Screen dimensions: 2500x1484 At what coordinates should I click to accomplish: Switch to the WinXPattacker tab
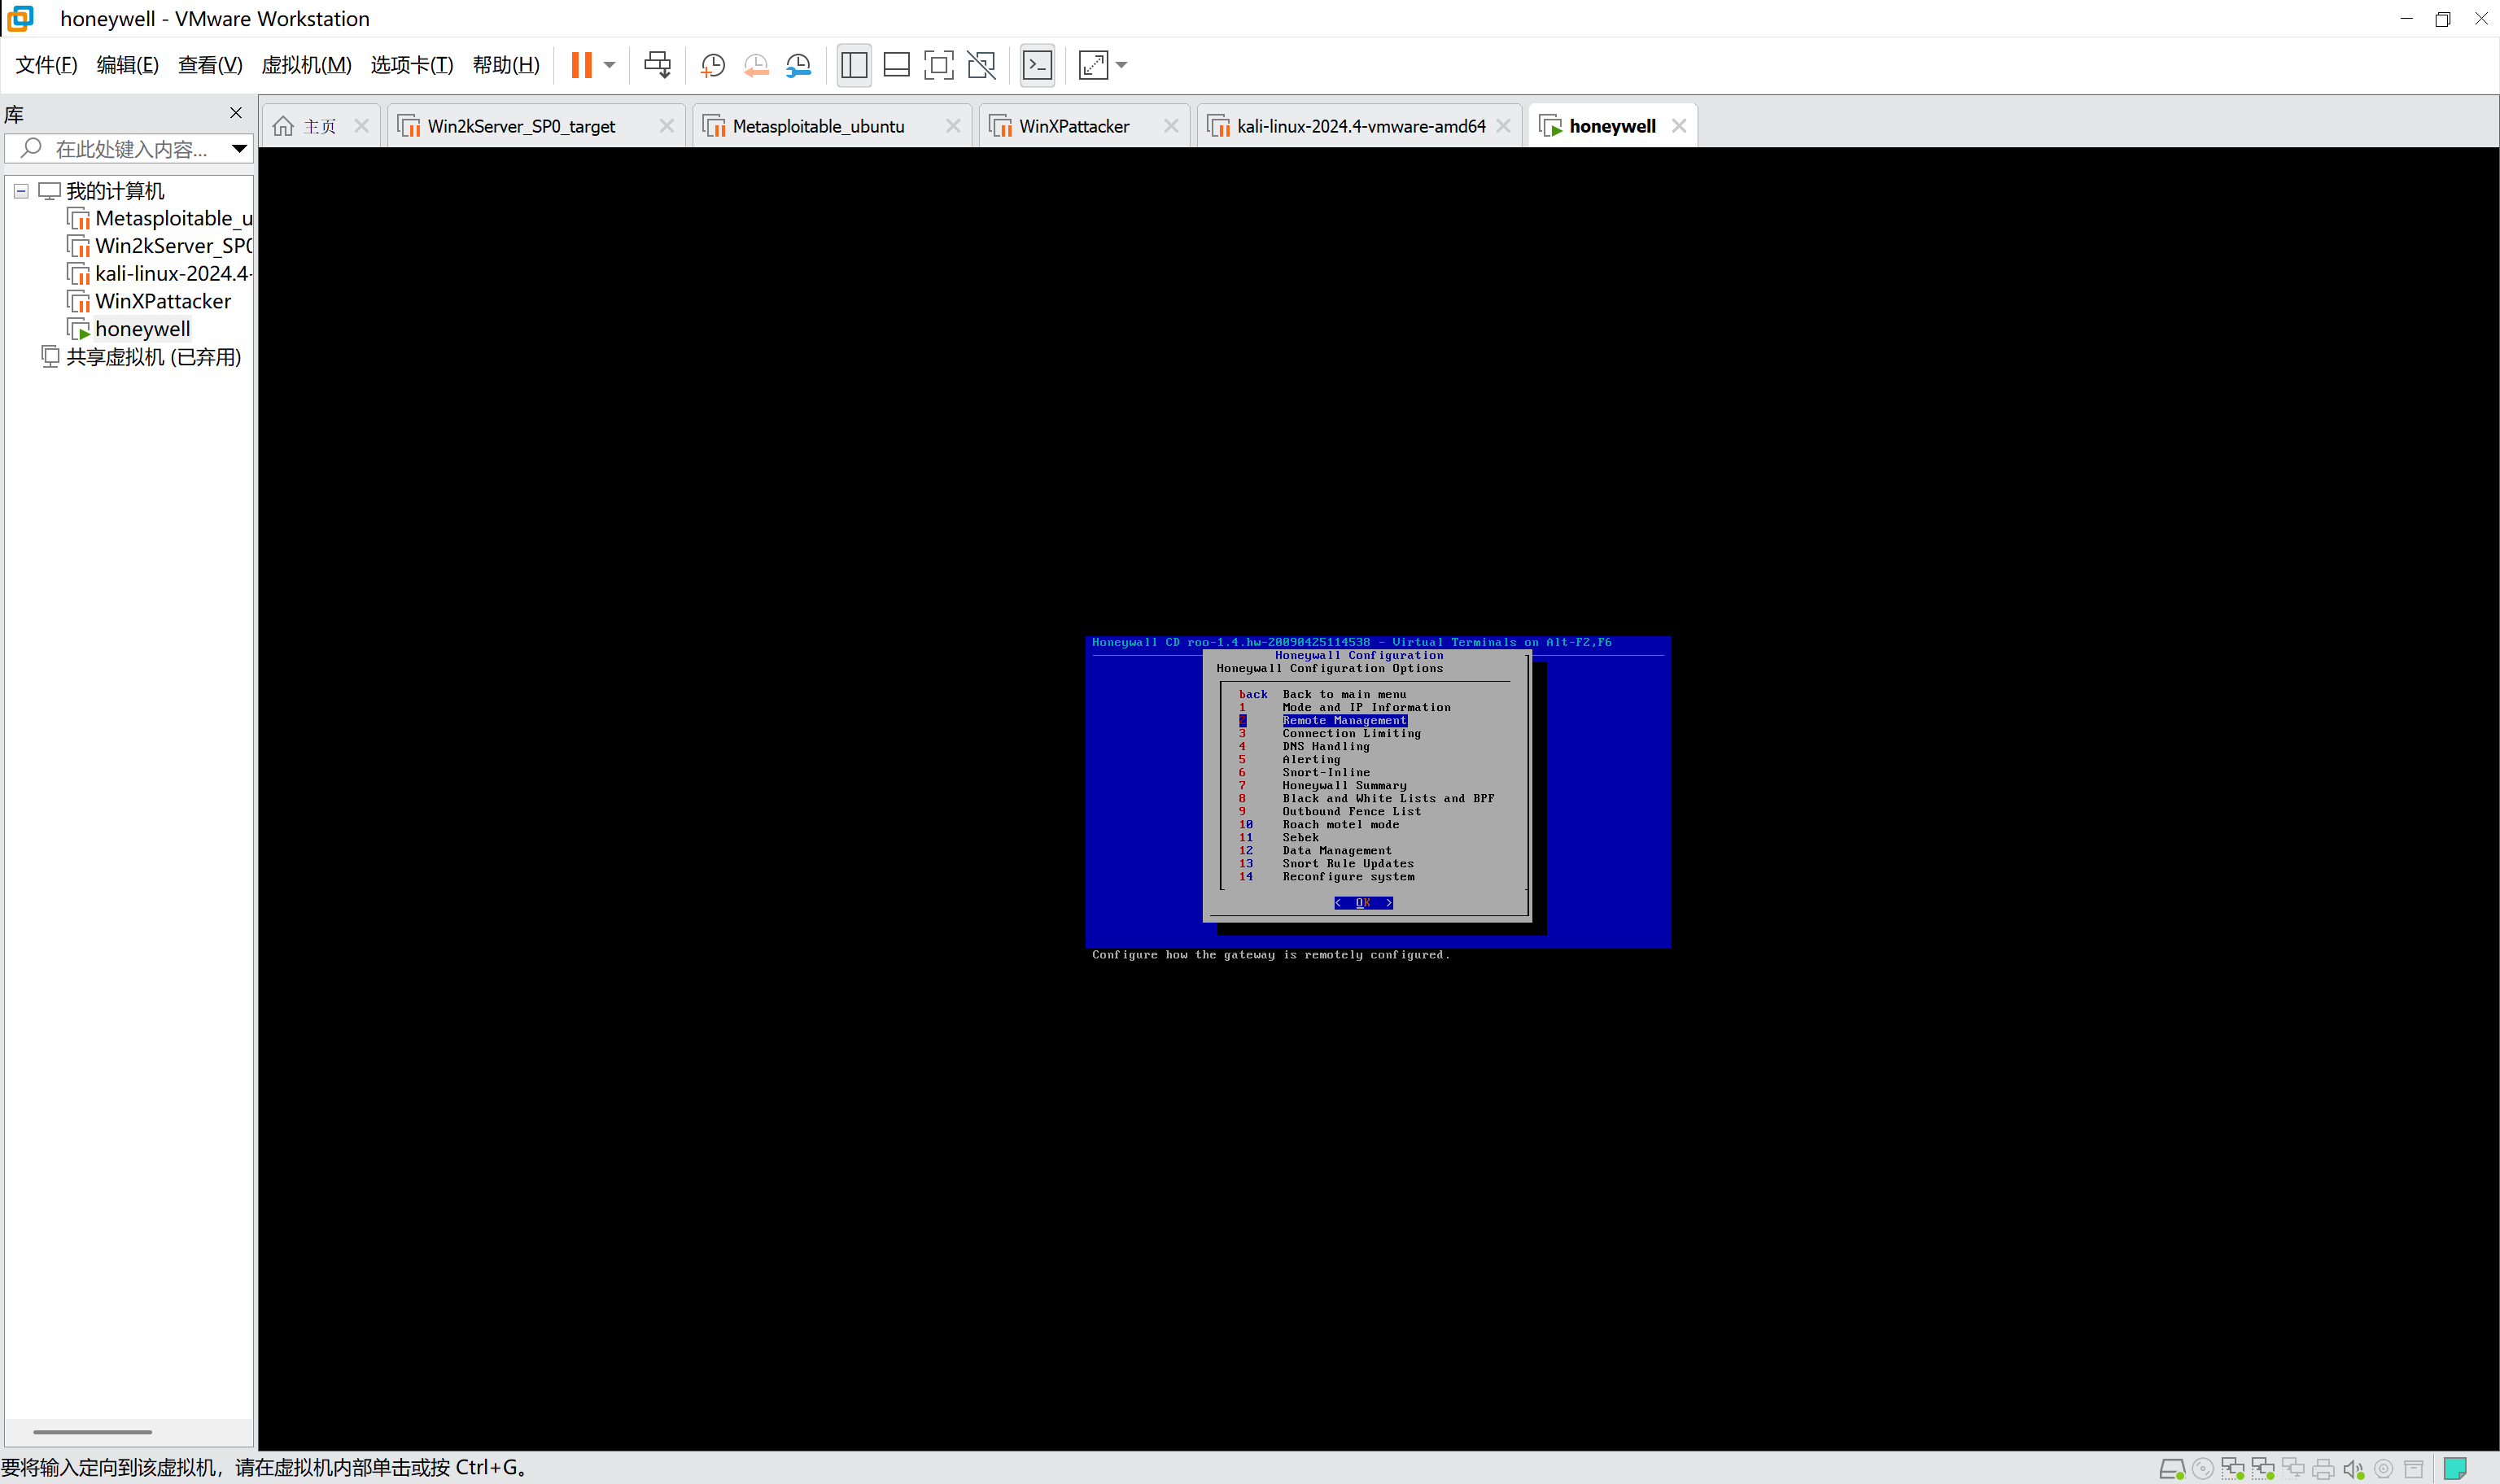pyautogui.click(x=1073, y=126)
